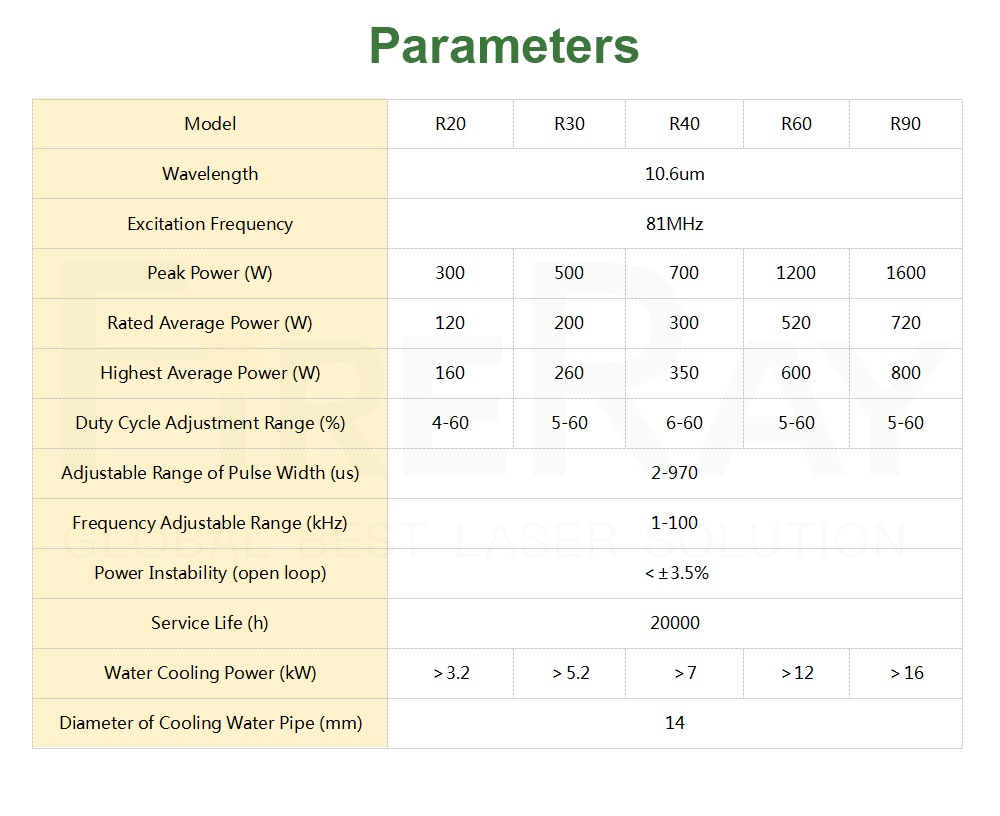Select the "Water Cooling Power (kW)" label

pyautogui.click(x=210, y=673)
